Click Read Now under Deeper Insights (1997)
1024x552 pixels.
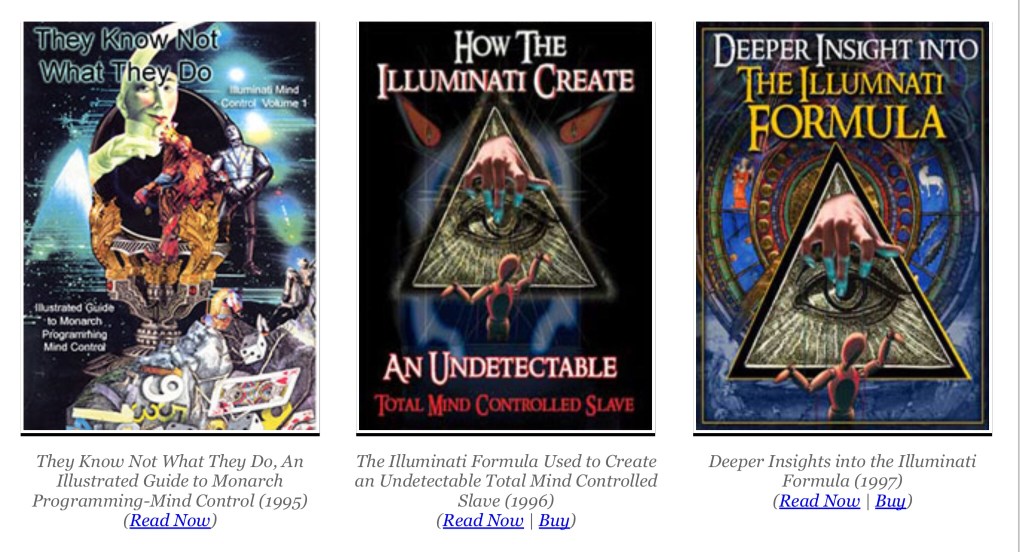[x=820, y=501]
